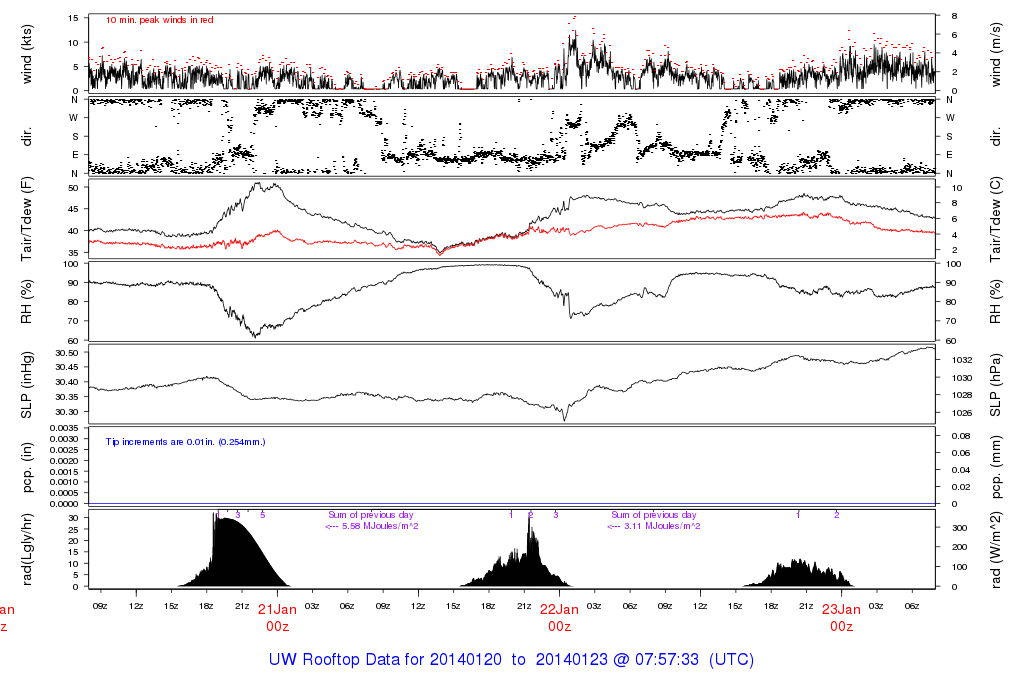Click the '30.30' tick on the SLP axis
The image size is (1024, 700).
(x=67, y=412)
